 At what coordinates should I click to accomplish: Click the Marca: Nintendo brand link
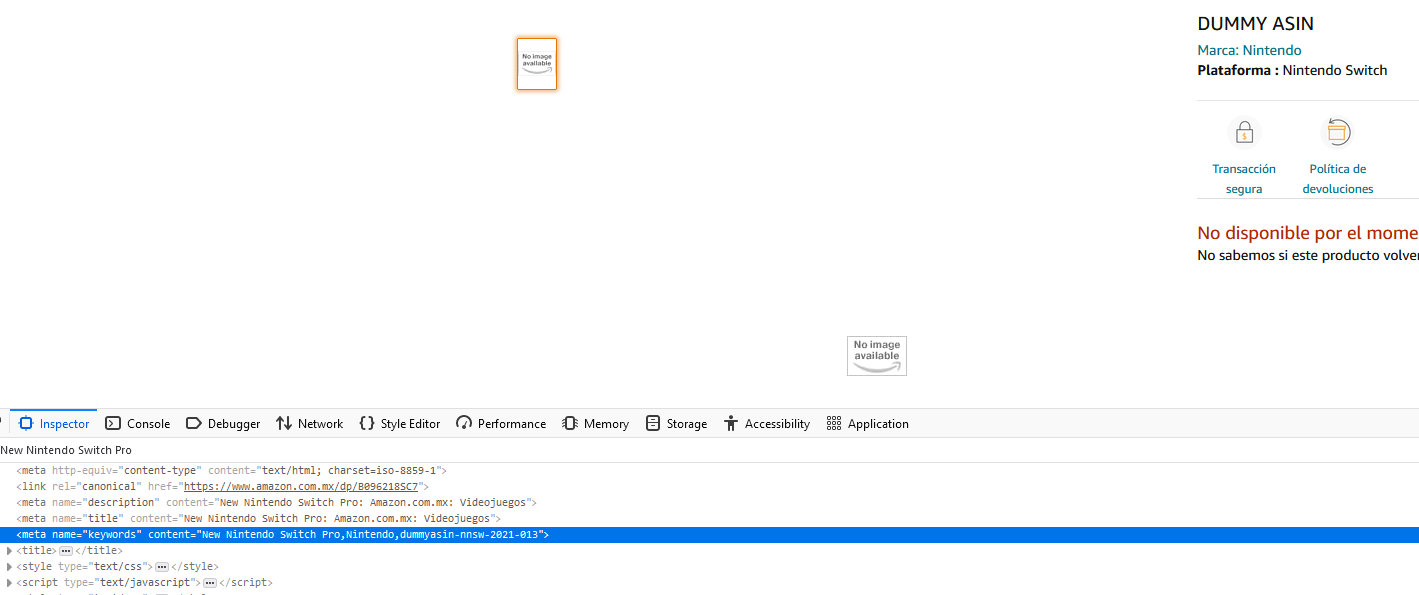click(x=1249, y=50)
